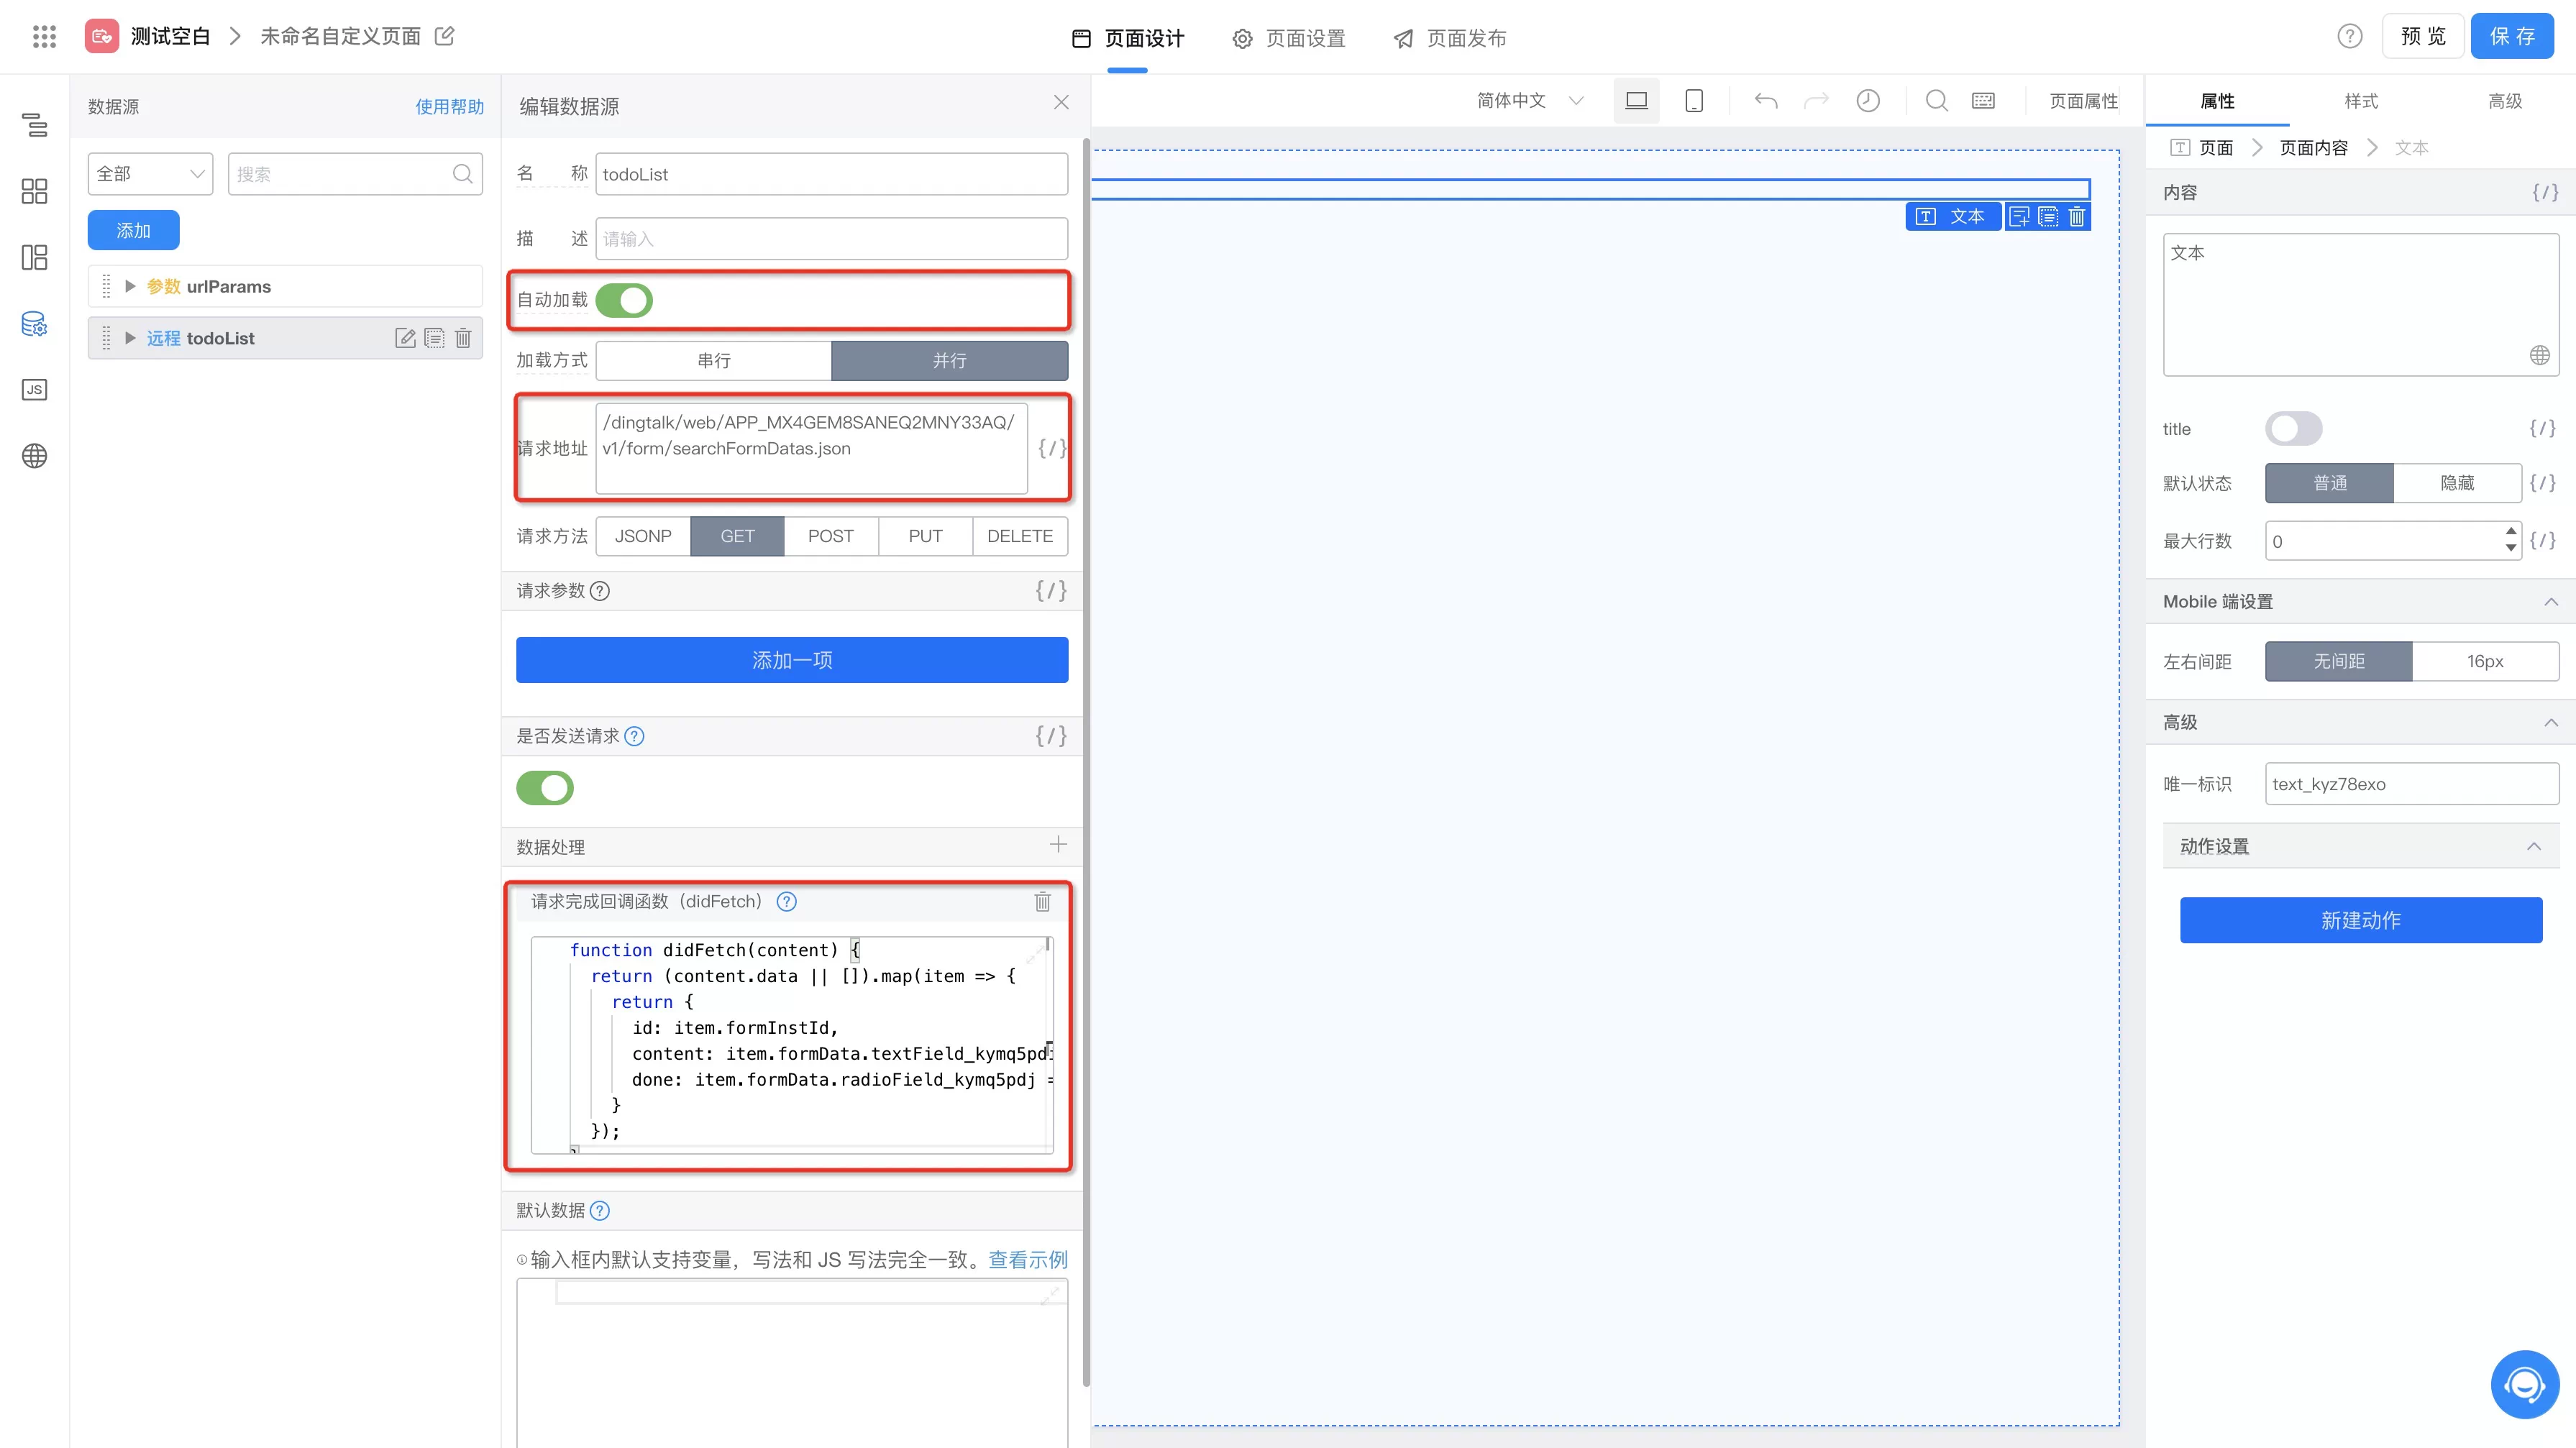2576x1448 pixels.
Task: Enable the title toggle switch
Action: 2293,429
